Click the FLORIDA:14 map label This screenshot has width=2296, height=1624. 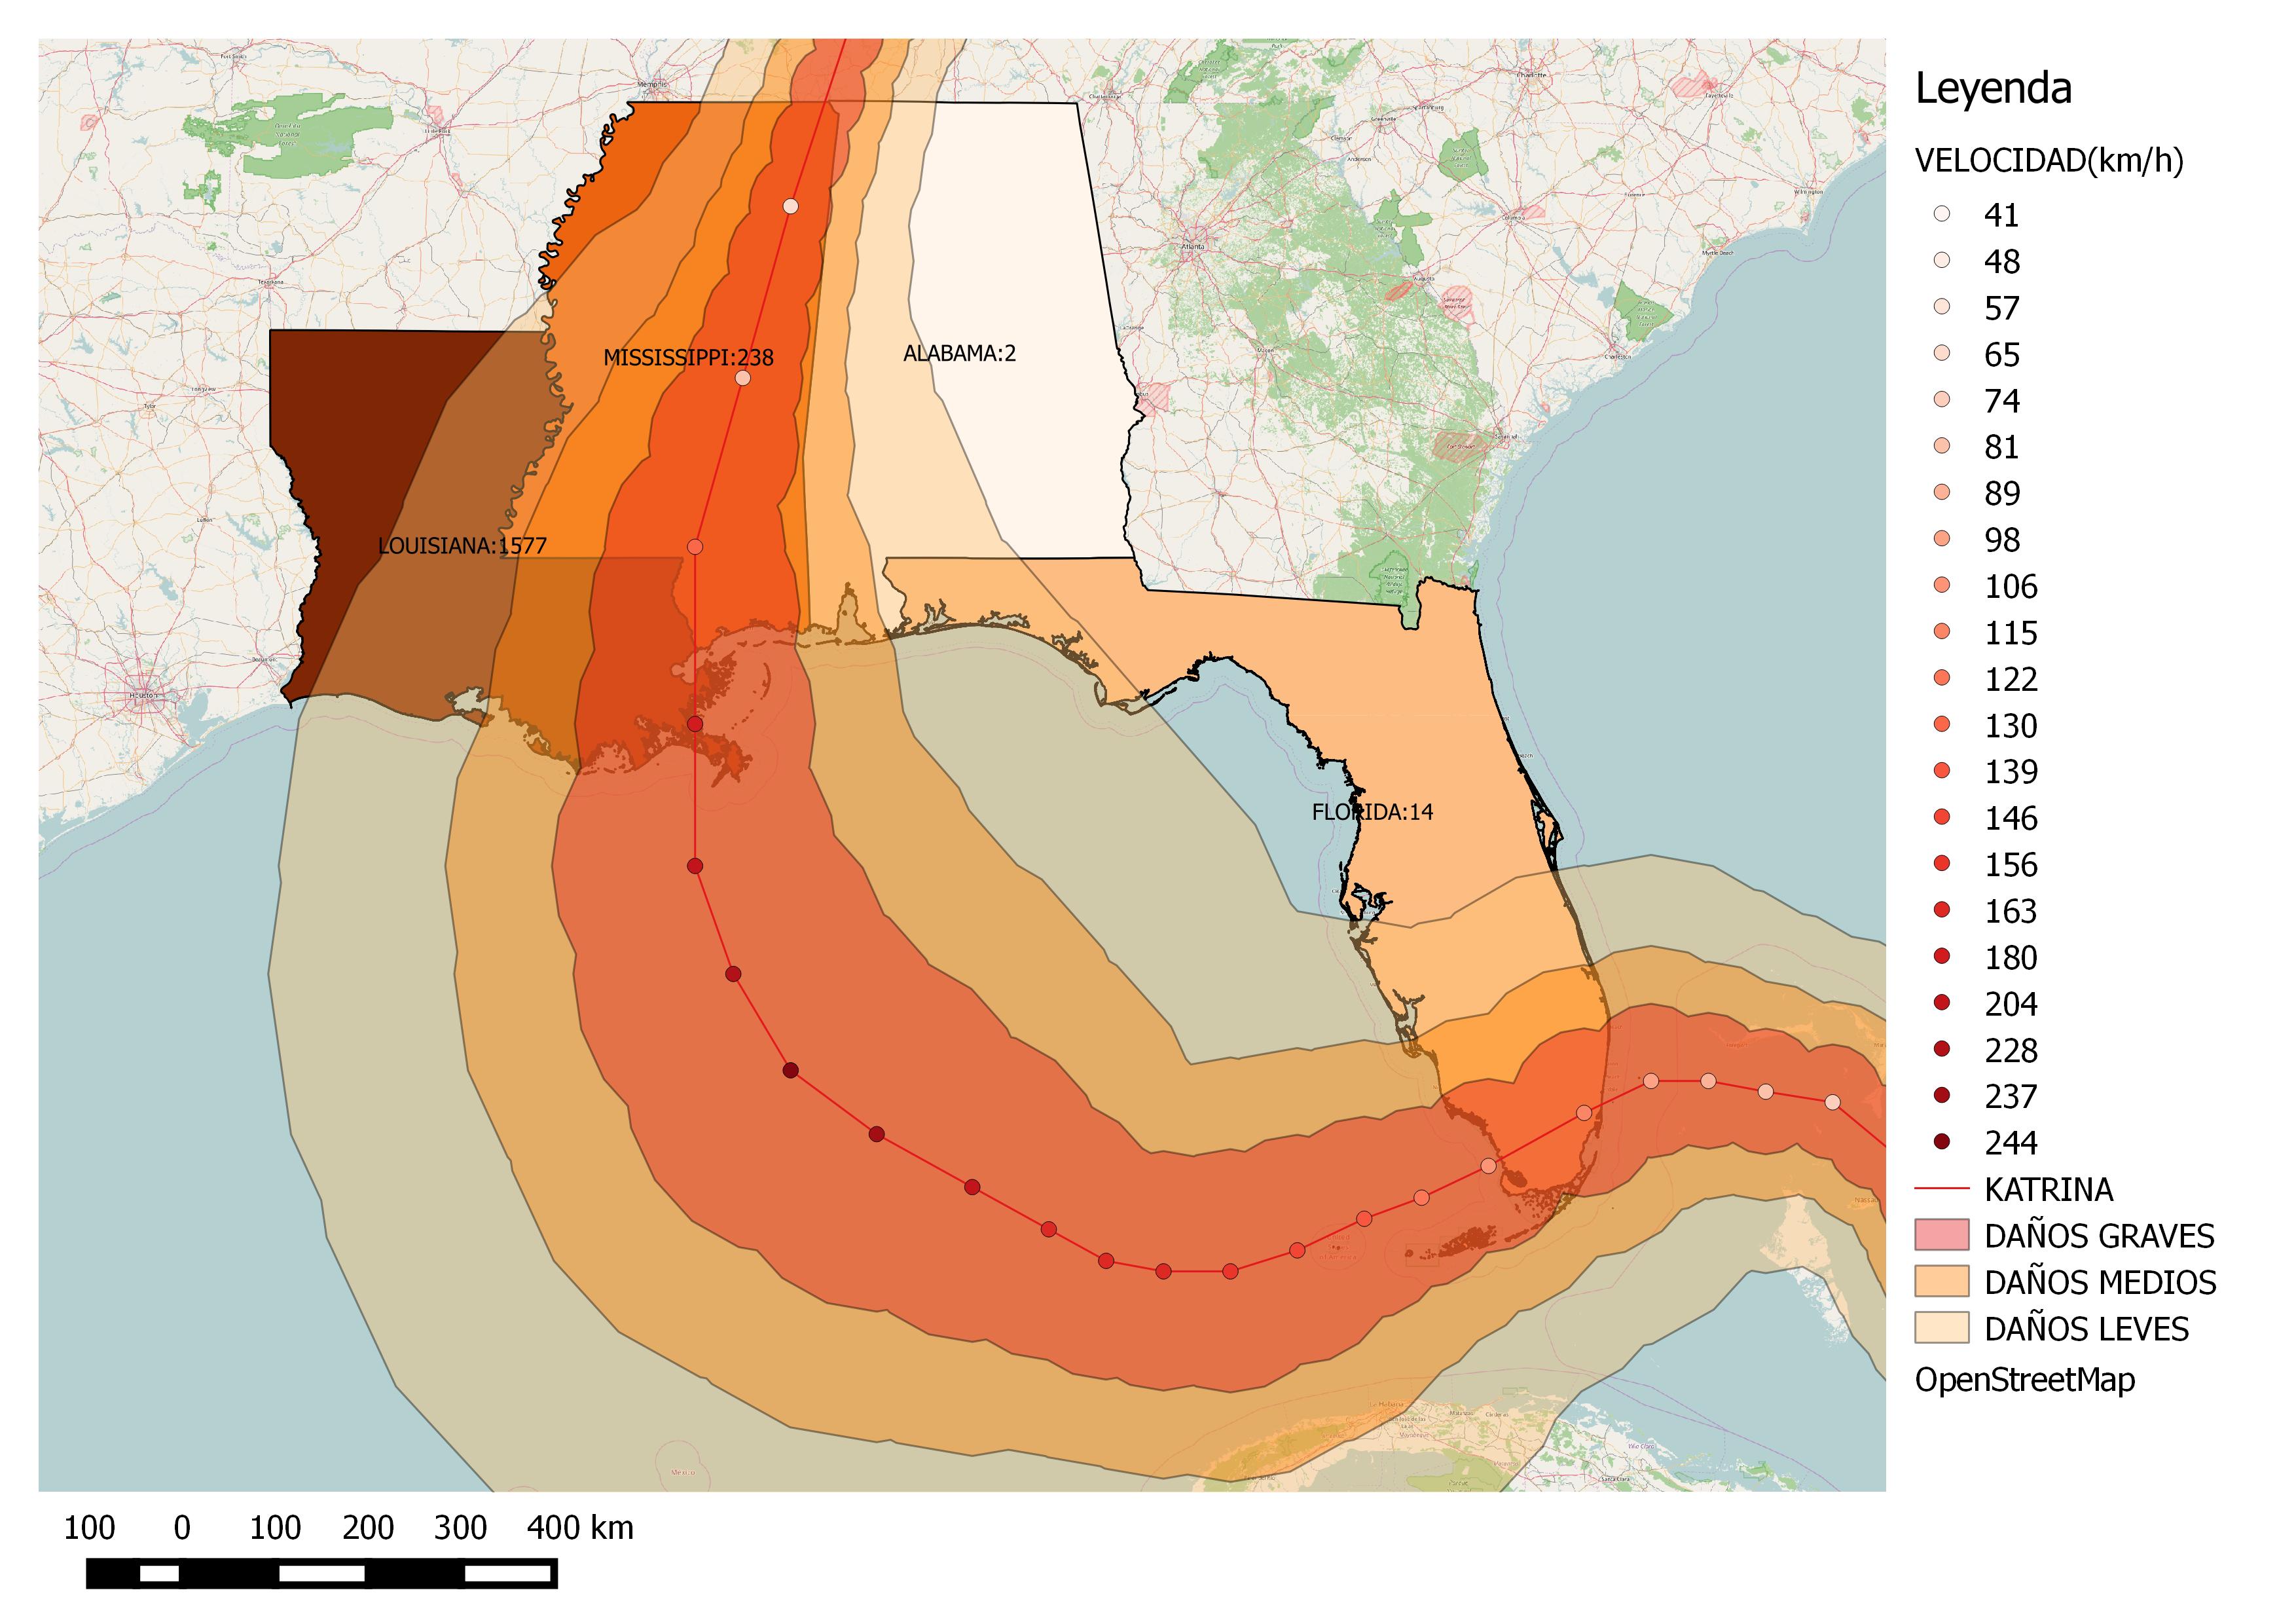(x=1372, y=812)
